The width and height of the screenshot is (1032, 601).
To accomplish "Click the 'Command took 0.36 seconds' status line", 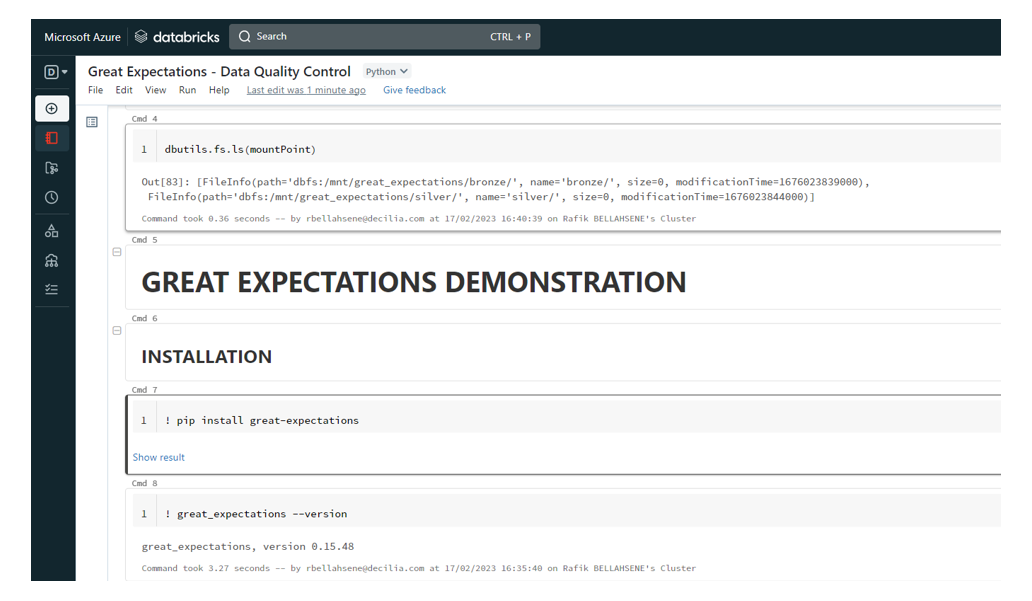I will tap(419, 219).
